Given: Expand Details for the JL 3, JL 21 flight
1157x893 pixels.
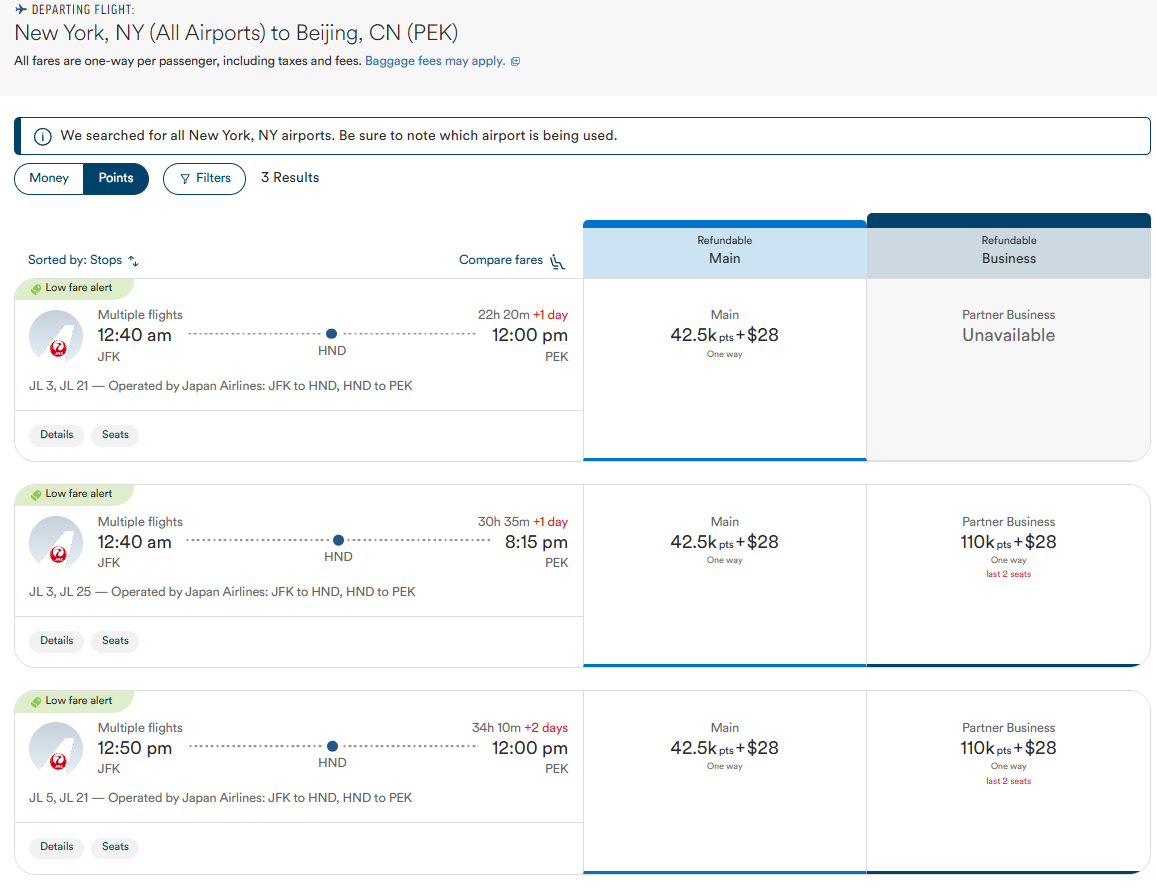Looking at the screenshot, I should click(57, 435).
